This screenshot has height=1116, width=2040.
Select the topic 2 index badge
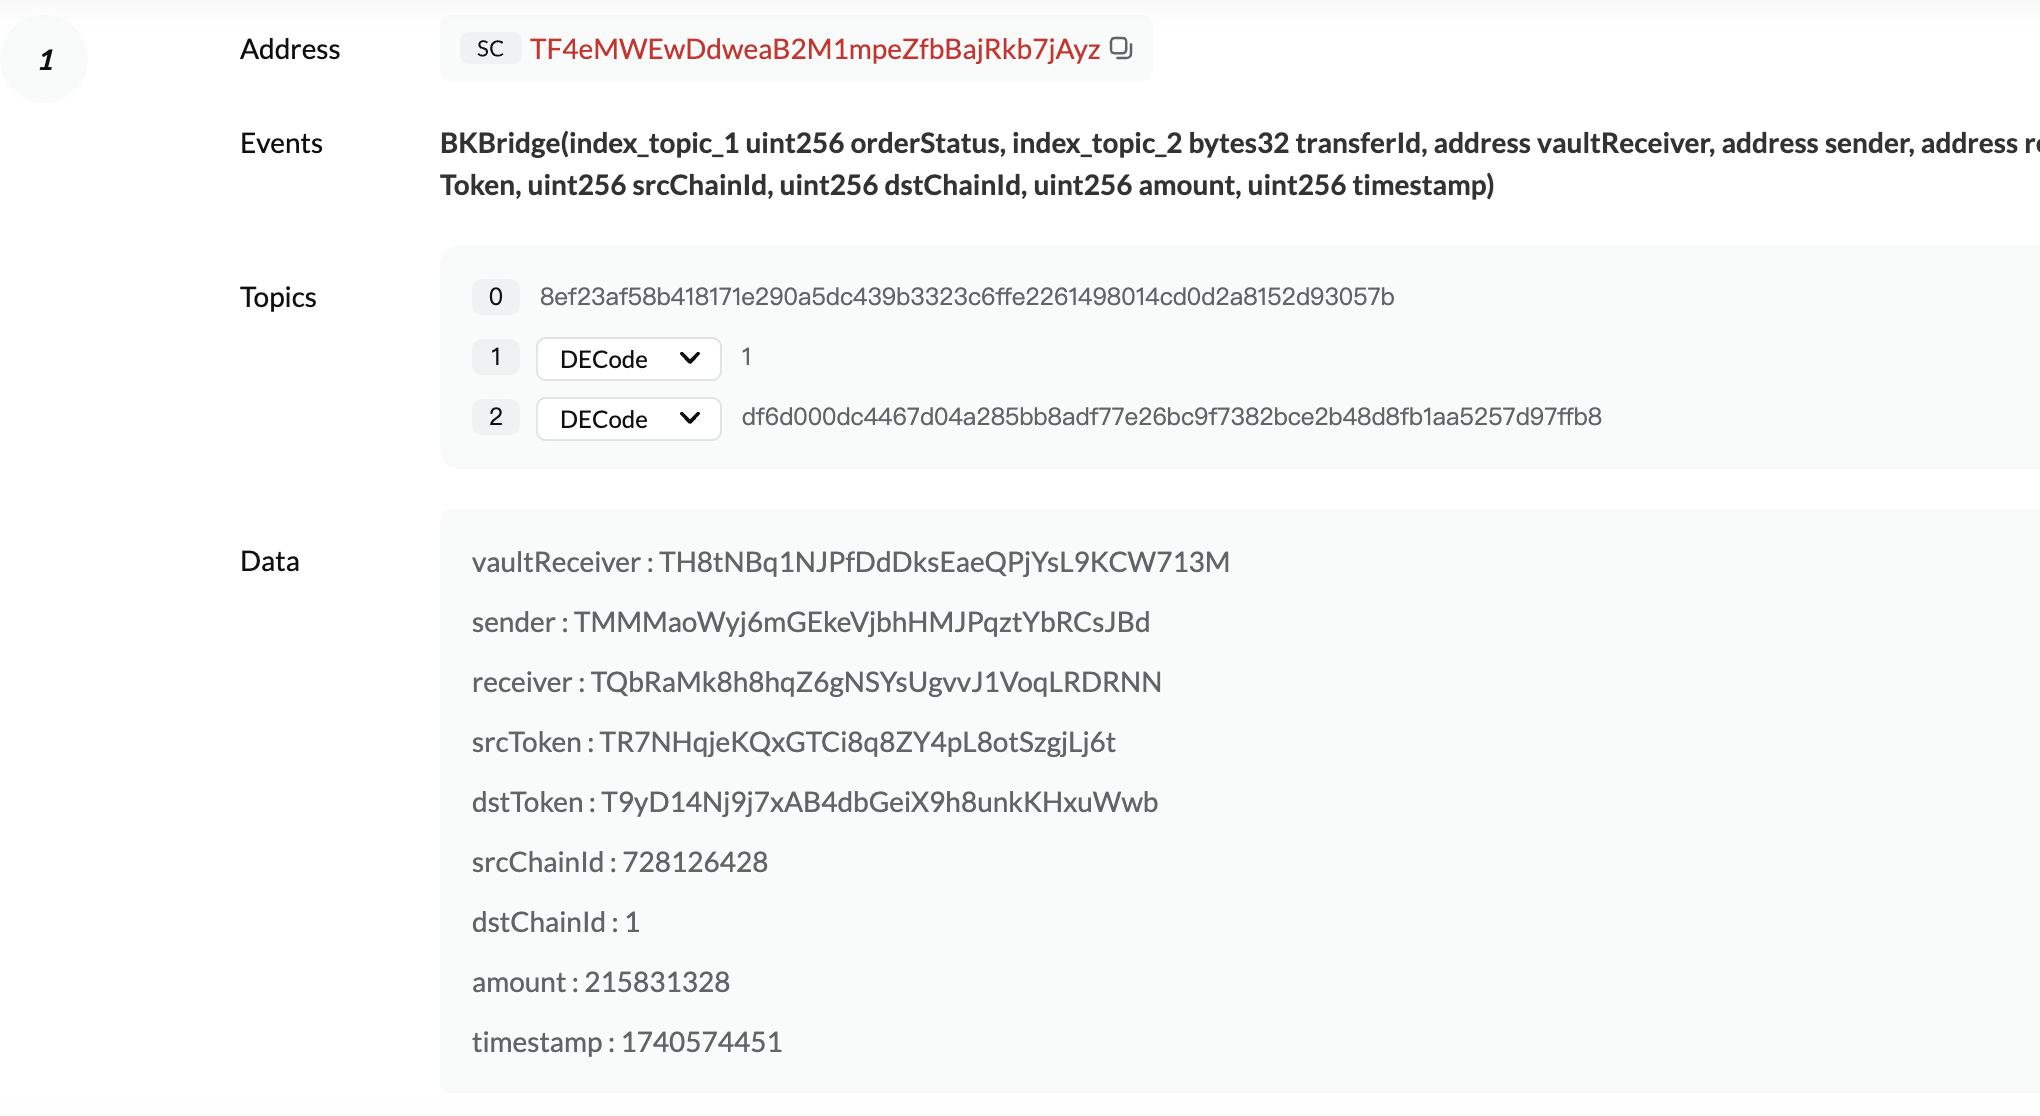[495, 417]
